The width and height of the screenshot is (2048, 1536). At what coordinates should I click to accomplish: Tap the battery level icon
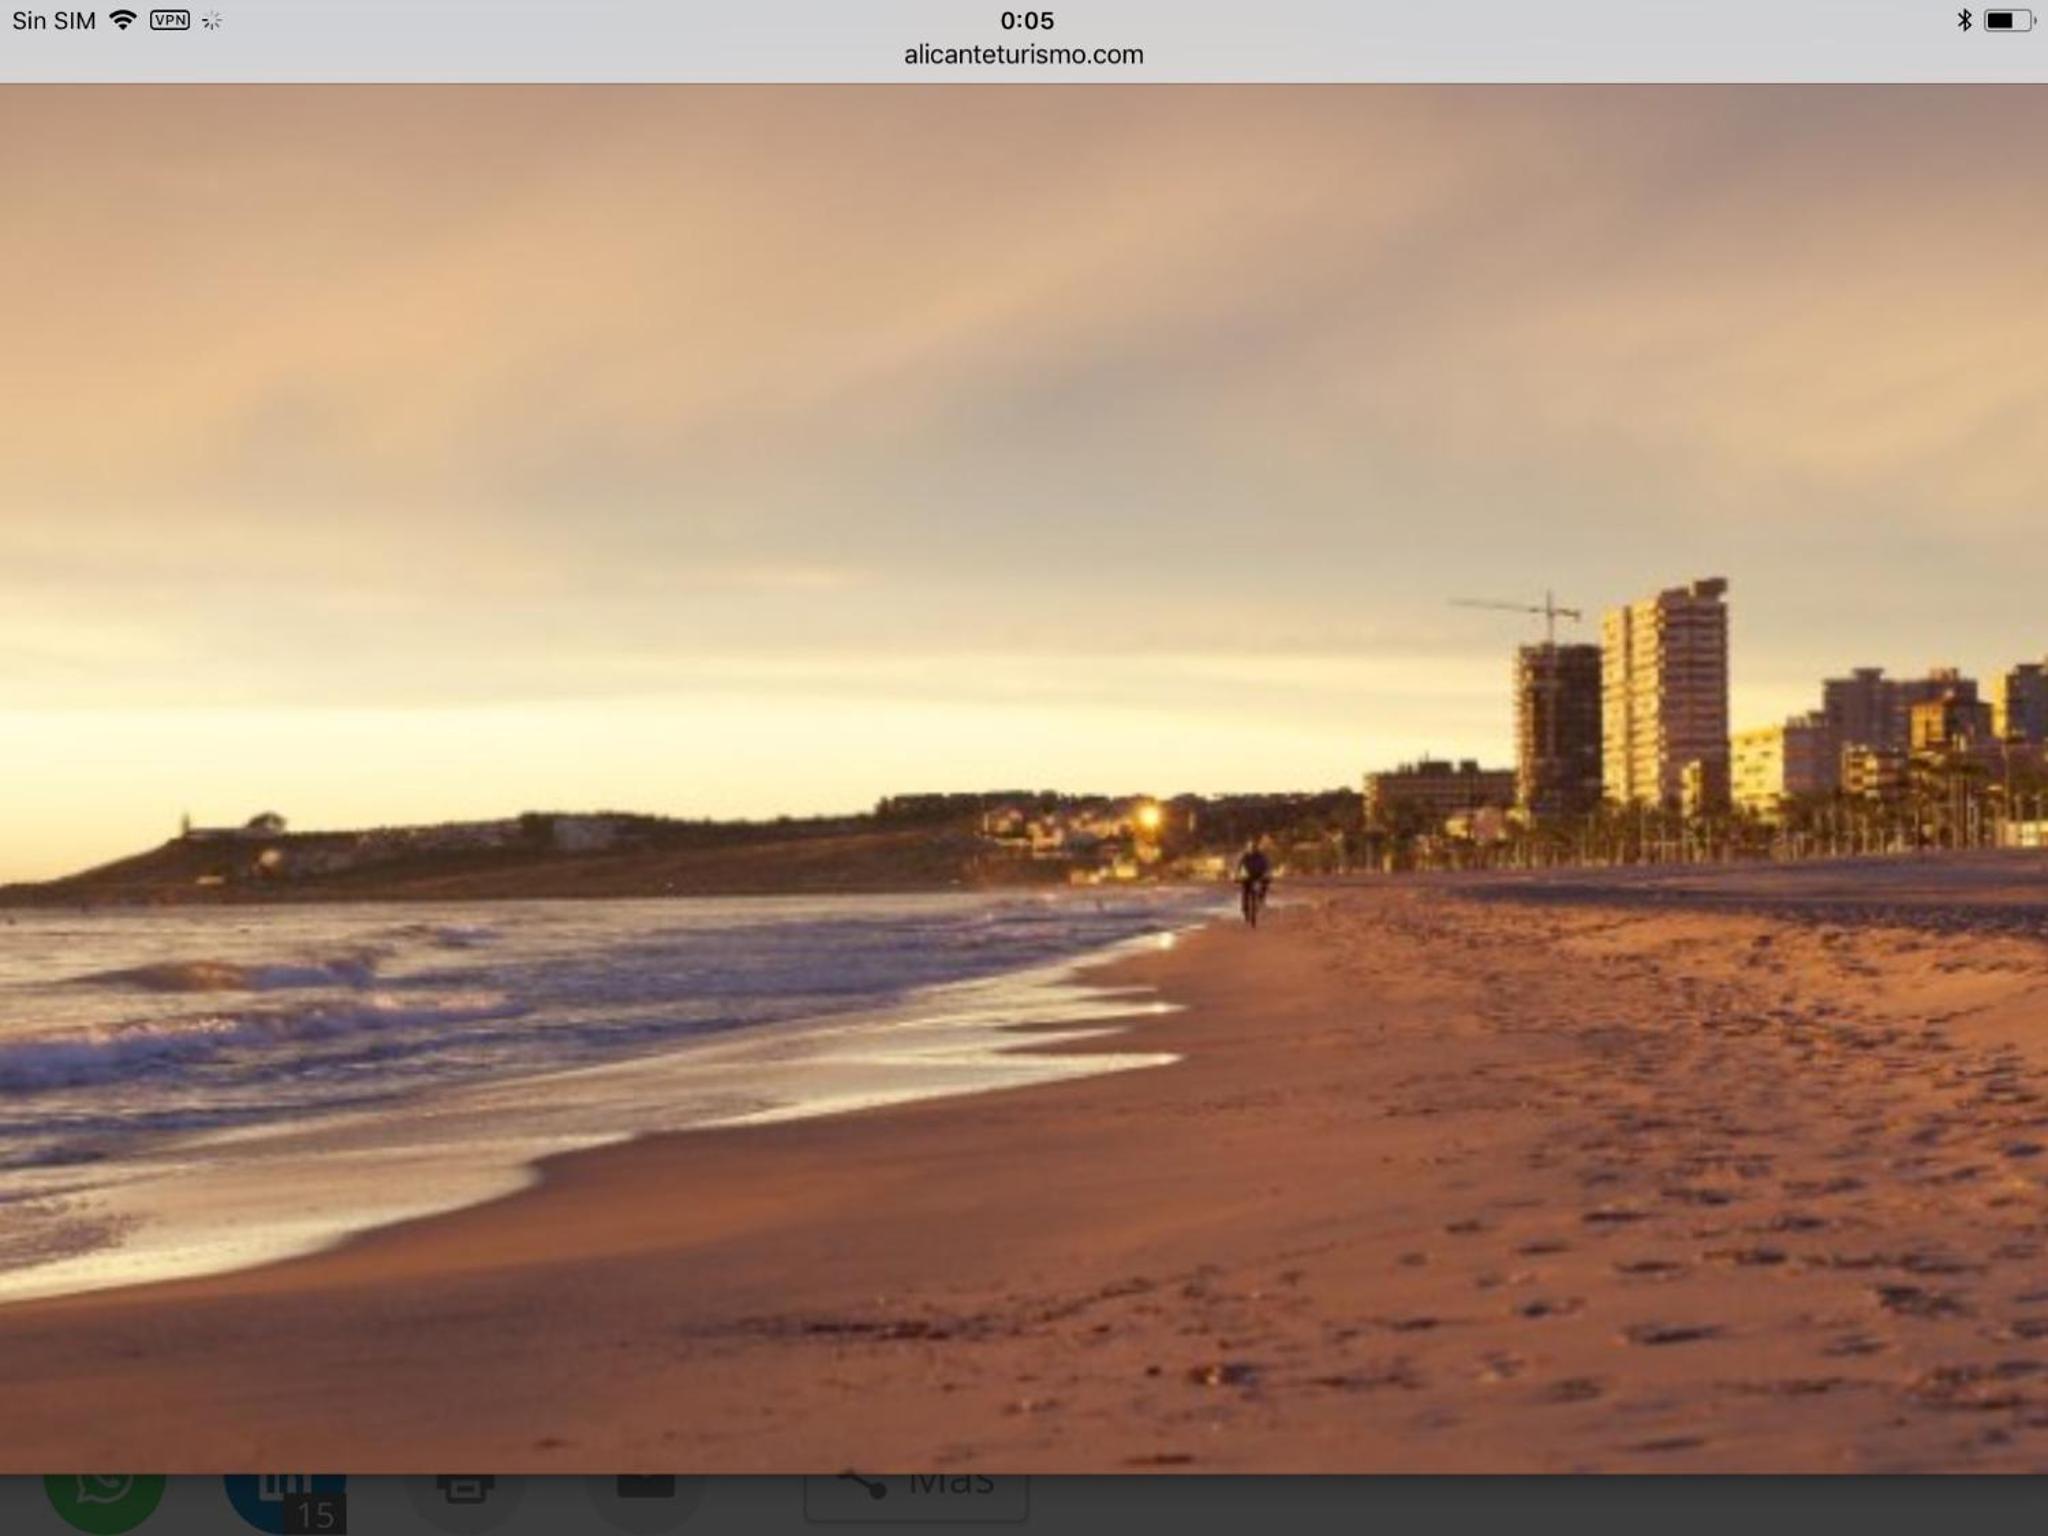pyautogui.click(x=2008, y=20)
